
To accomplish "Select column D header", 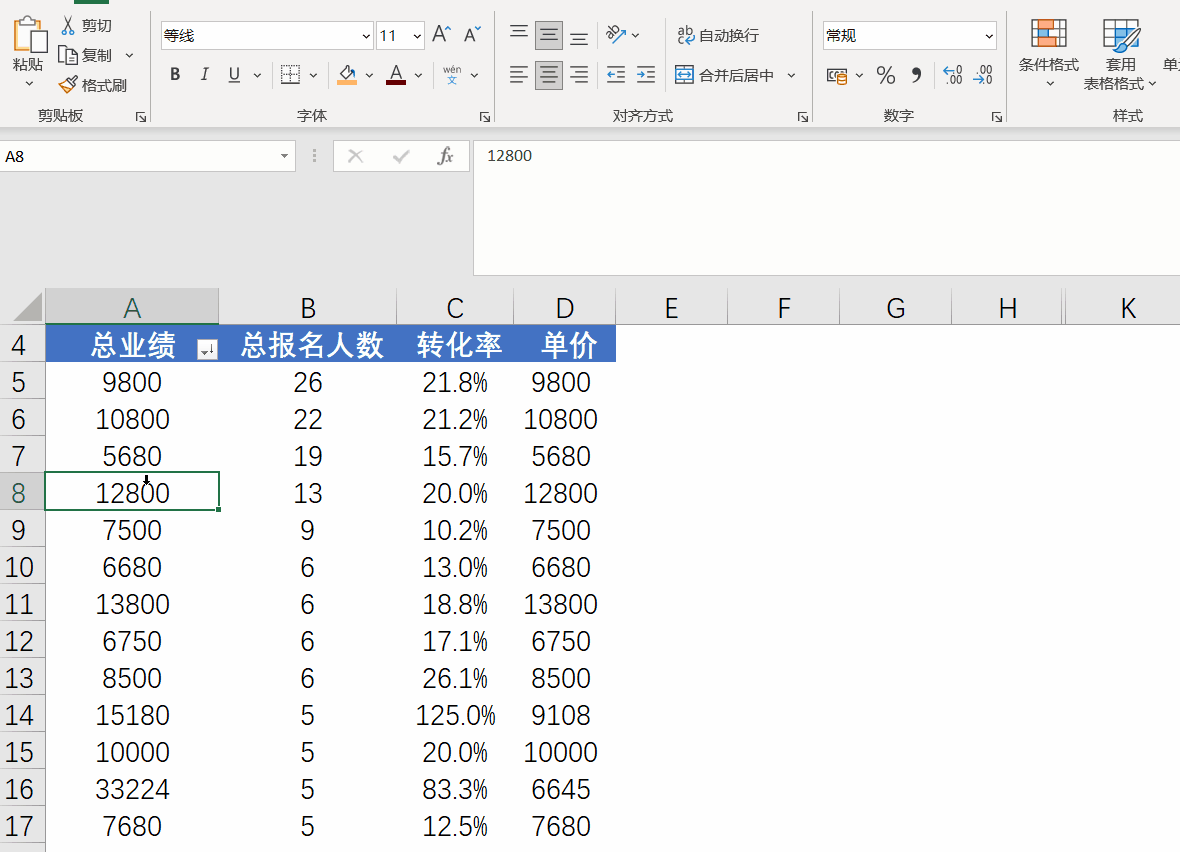I will pyautogui.click(x=564, y=307).
